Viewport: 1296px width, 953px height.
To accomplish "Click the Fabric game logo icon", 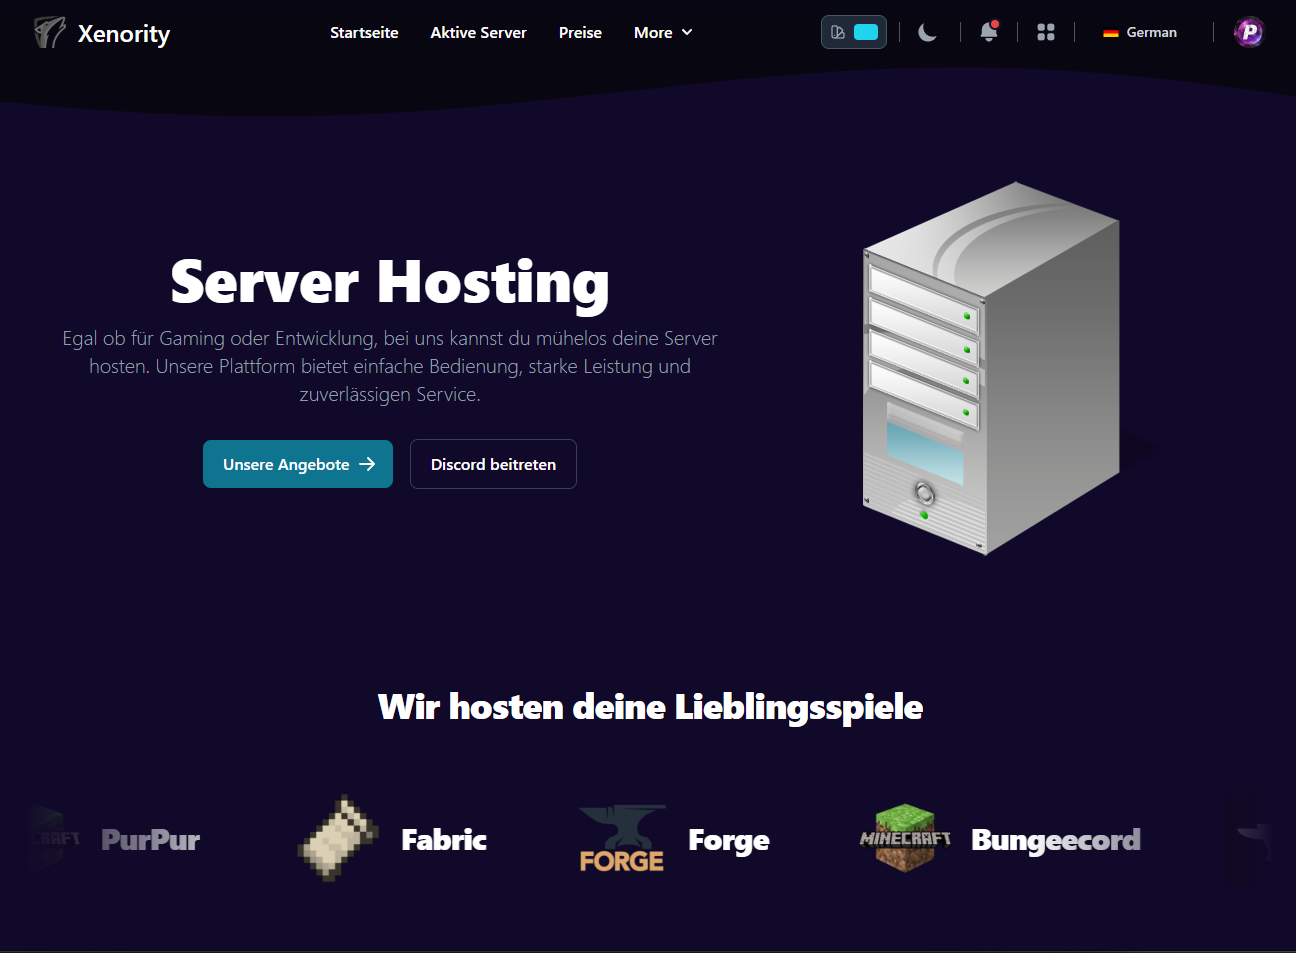I will (x=338, y=838).
